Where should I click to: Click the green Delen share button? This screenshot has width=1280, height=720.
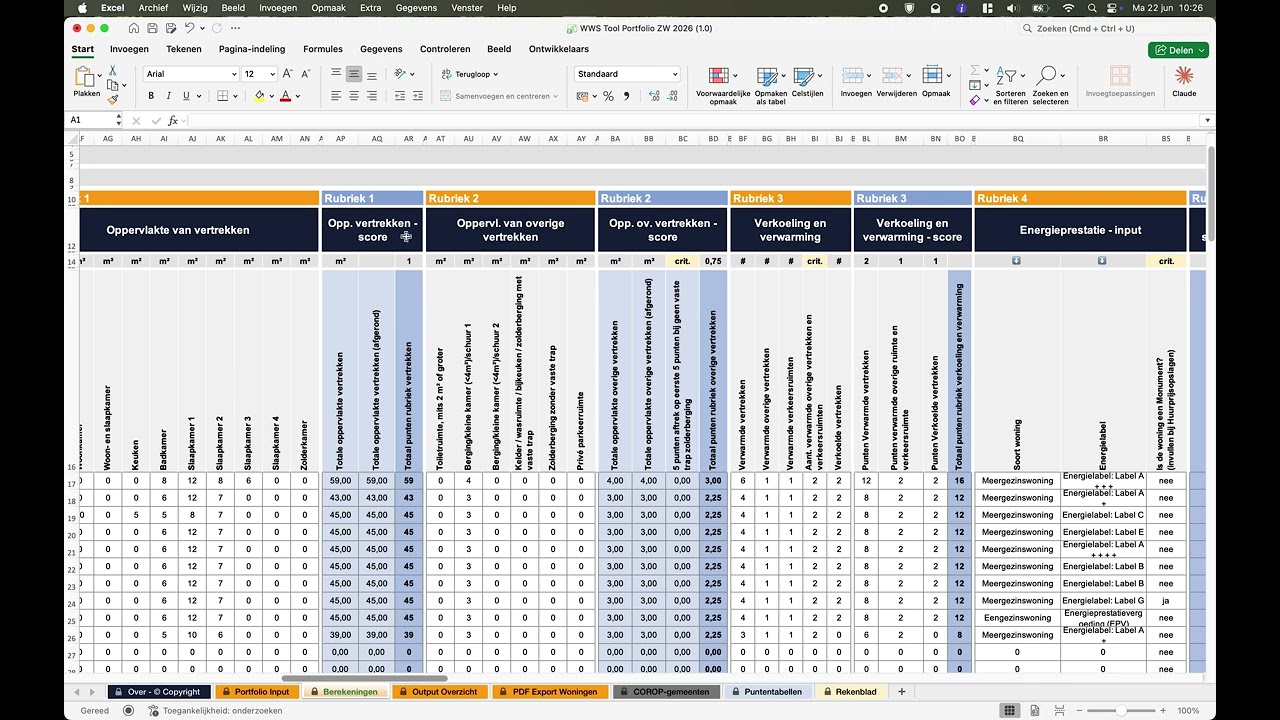[1178, 50]
